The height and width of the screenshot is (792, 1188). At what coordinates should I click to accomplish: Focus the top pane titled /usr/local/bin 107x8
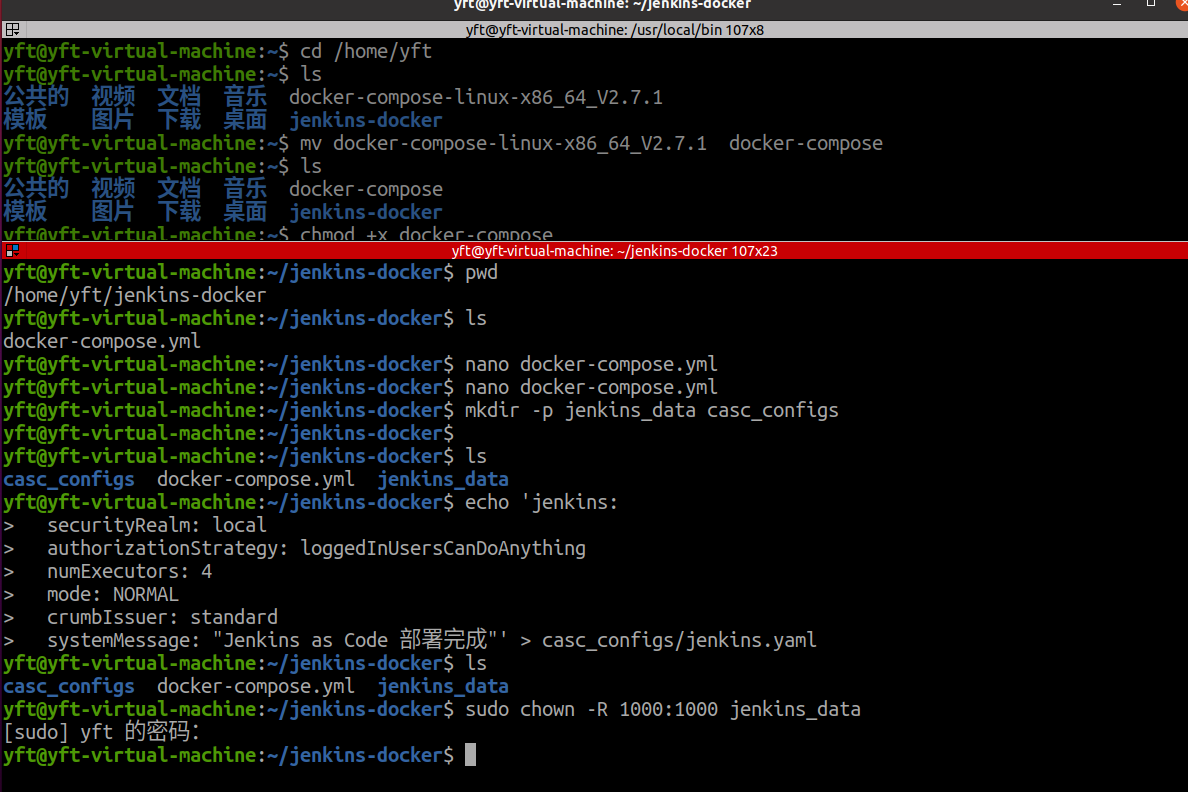point(614,30)
